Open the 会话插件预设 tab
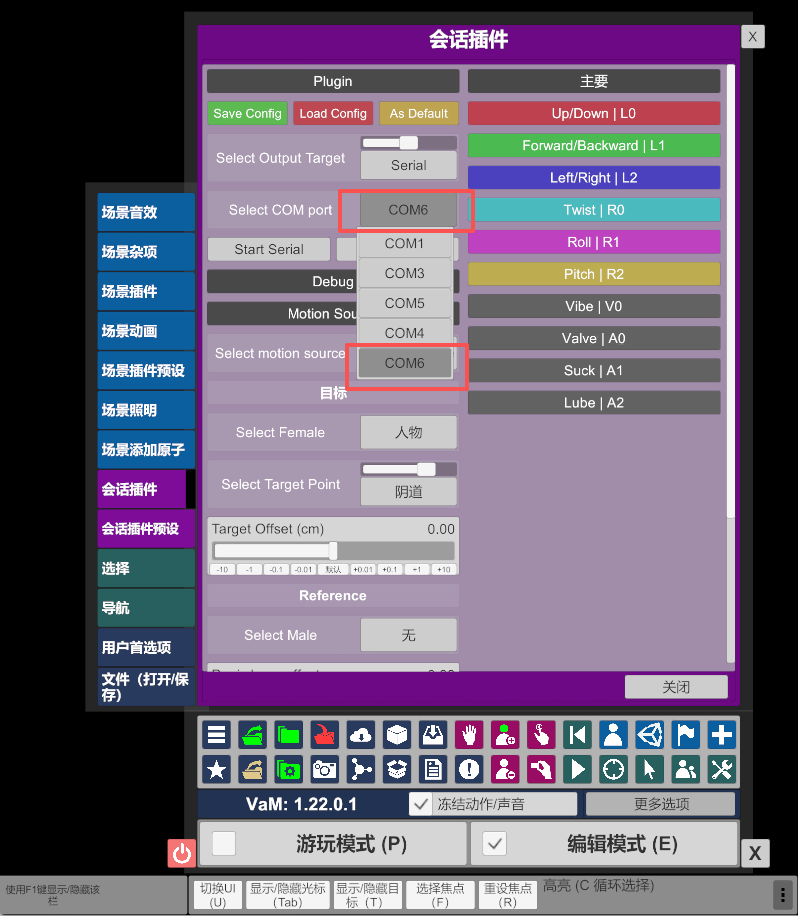Image resolution: width=798 pixels, height=916 pixels. (x=146, y=529)
